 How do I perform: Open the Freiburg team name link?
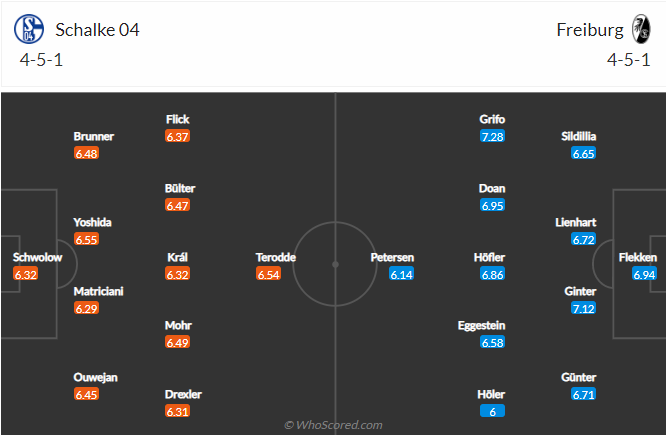pyautogui.click(x=590, y=30)
